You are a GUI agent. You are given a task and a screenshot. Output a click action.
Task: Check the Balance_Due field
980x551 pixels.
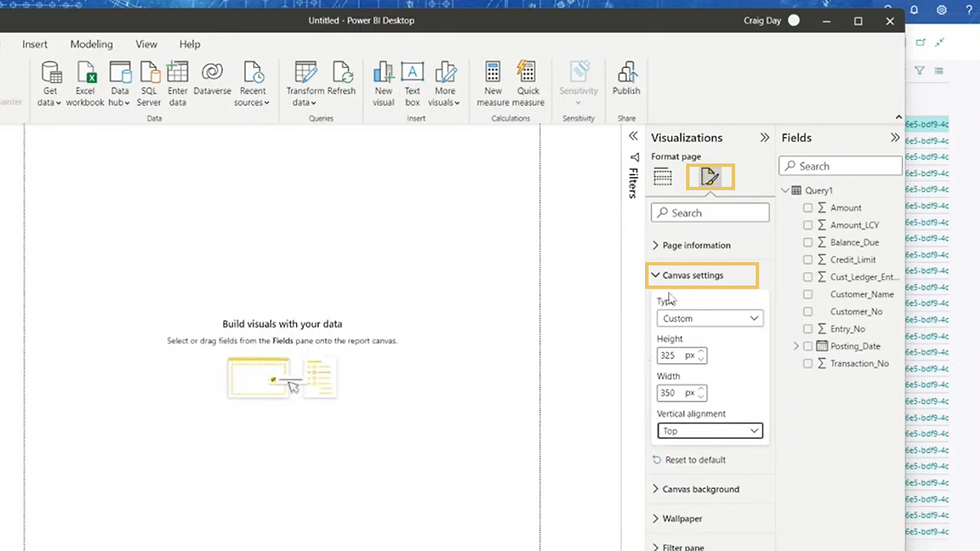pos(808,242)
